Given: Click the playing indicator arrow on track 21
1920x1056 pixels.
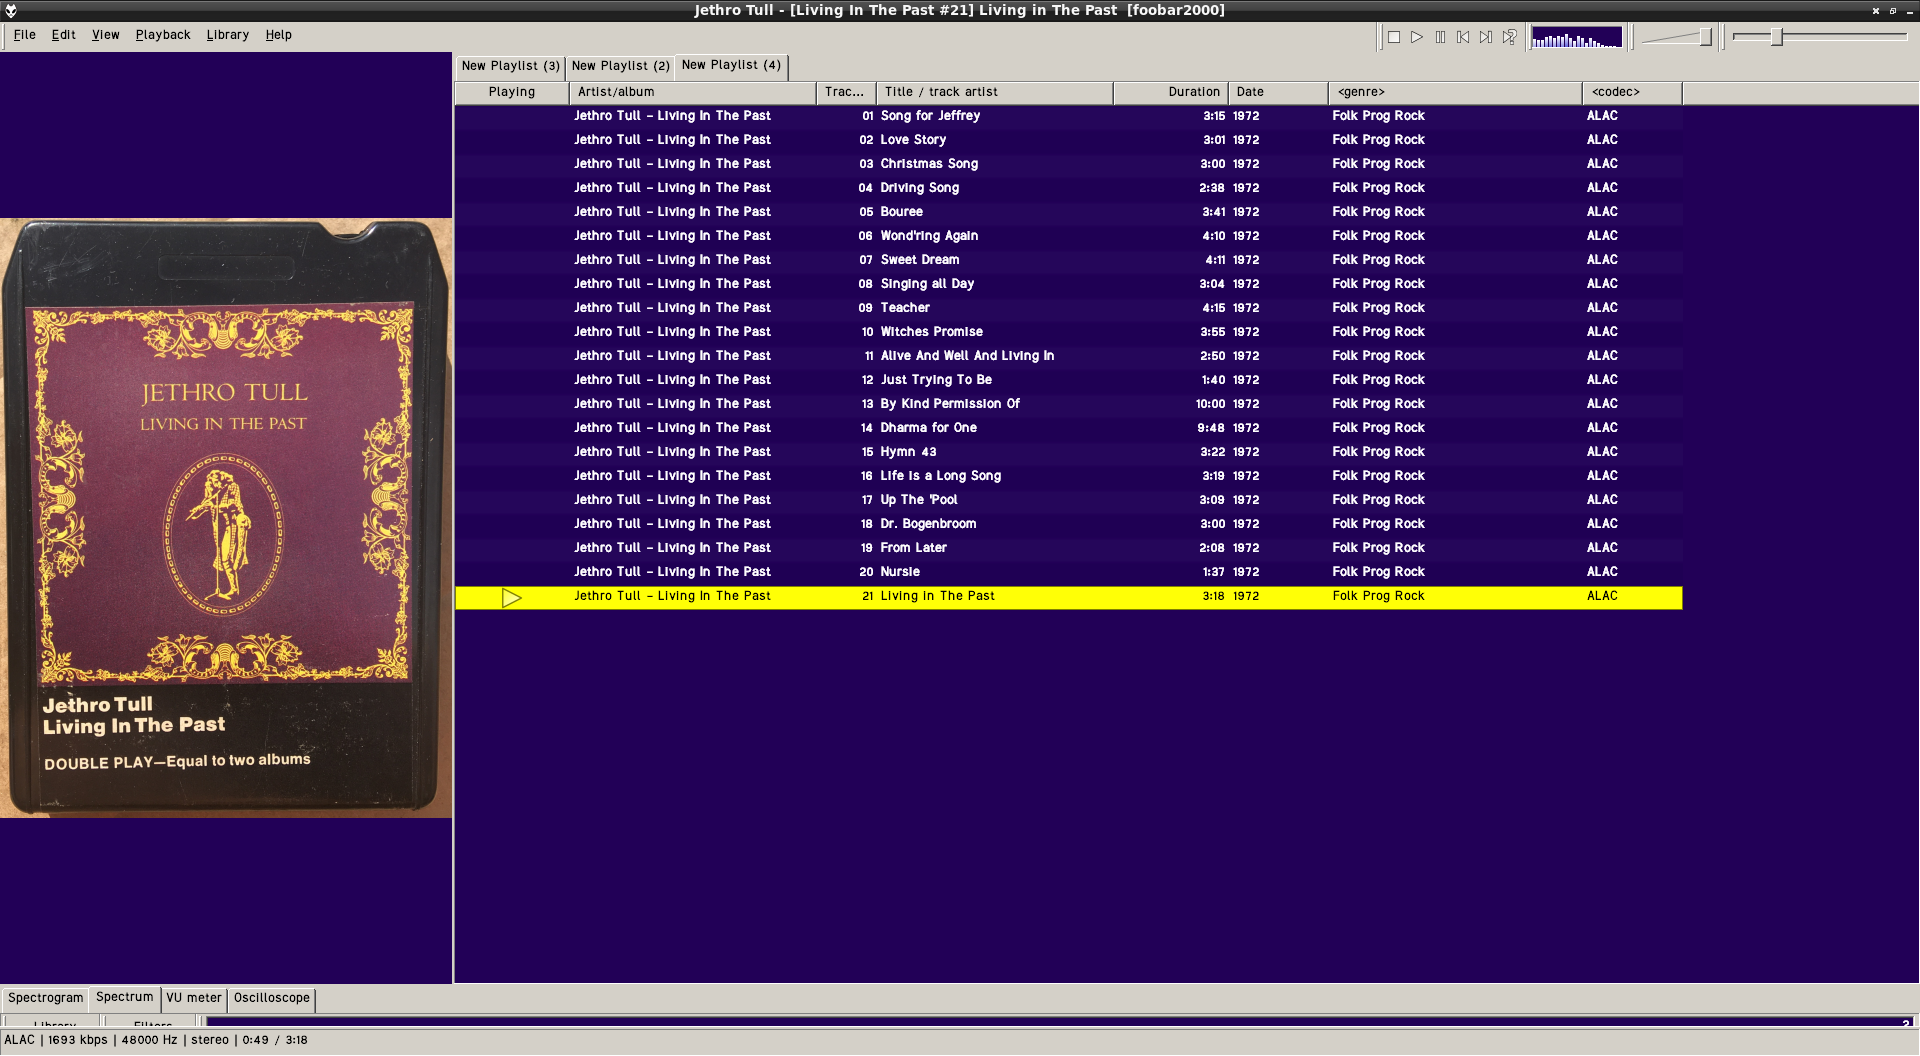Looking at the screenshot, I should (x=512, y=597).
